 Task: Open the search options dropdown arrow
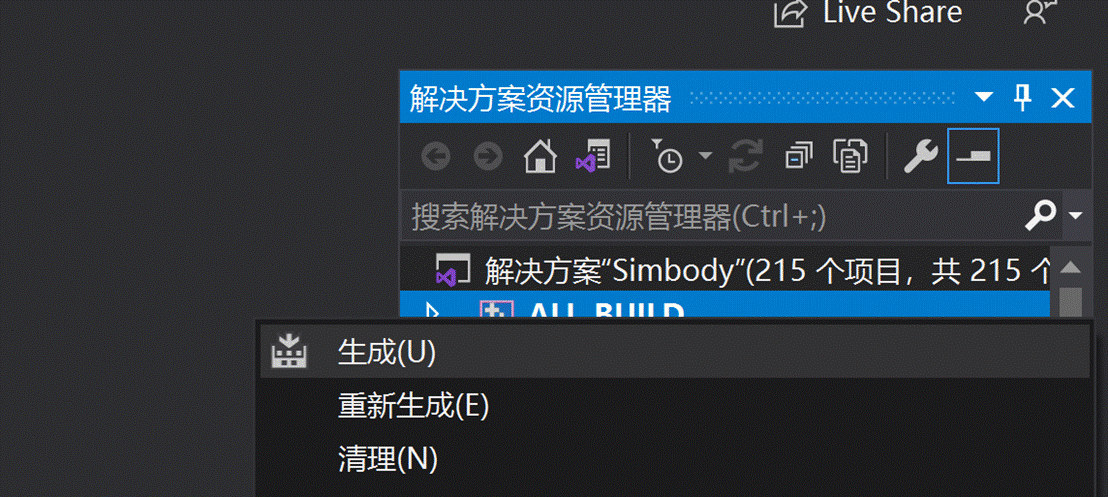click(1076, 214)
